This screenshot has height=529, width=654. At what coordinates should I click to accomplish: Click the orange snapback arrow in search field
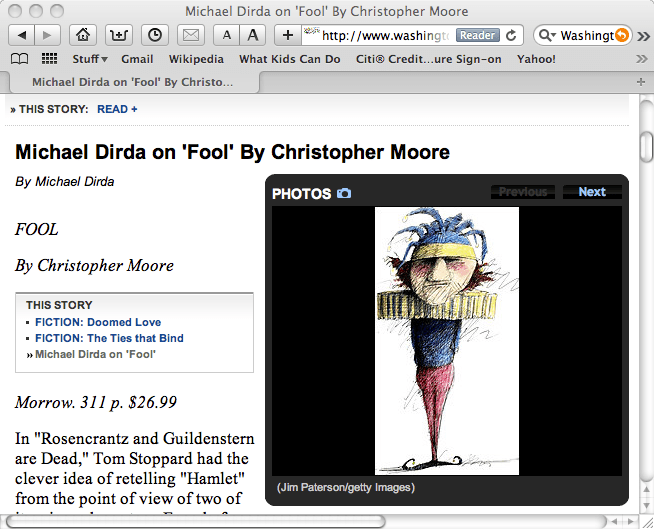tap(621, 35)
